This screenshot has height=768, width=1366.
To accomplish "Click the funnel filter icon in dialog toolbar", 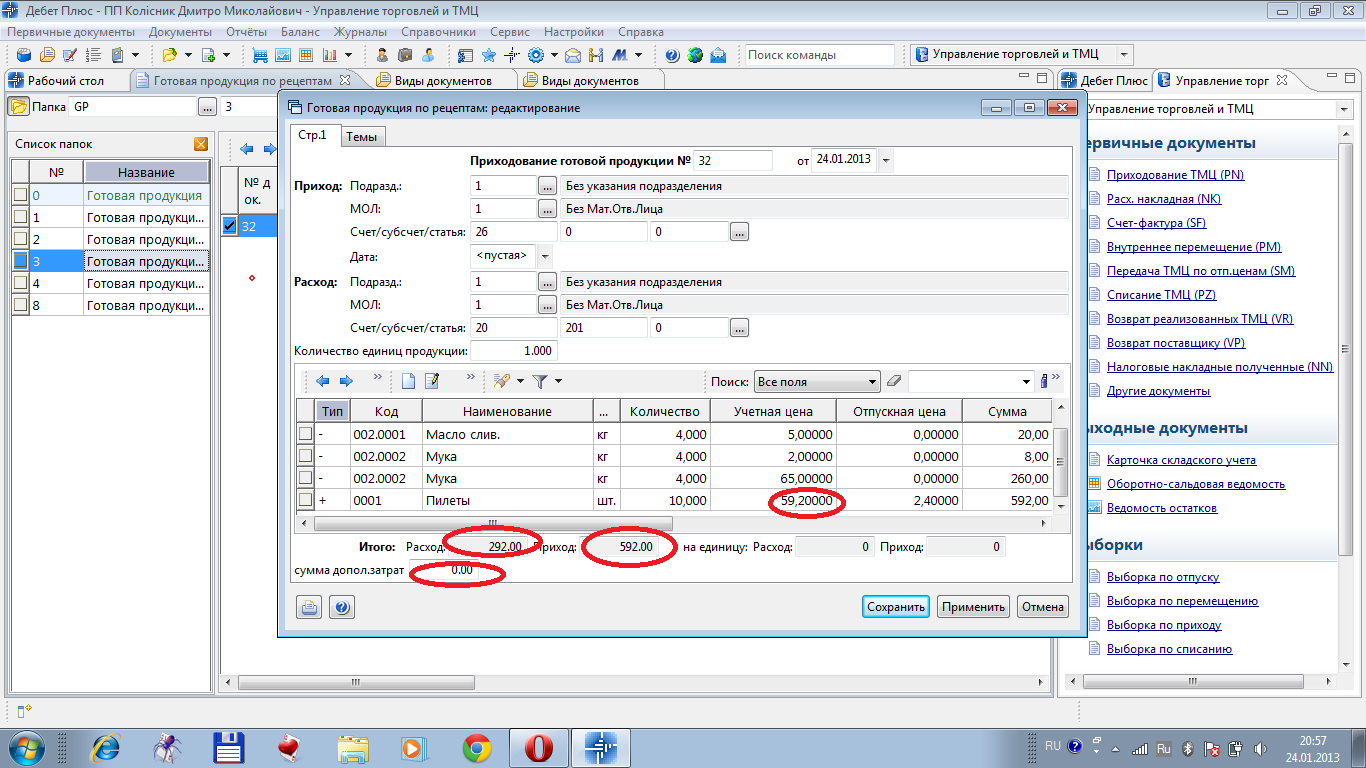I will (540, 381).
